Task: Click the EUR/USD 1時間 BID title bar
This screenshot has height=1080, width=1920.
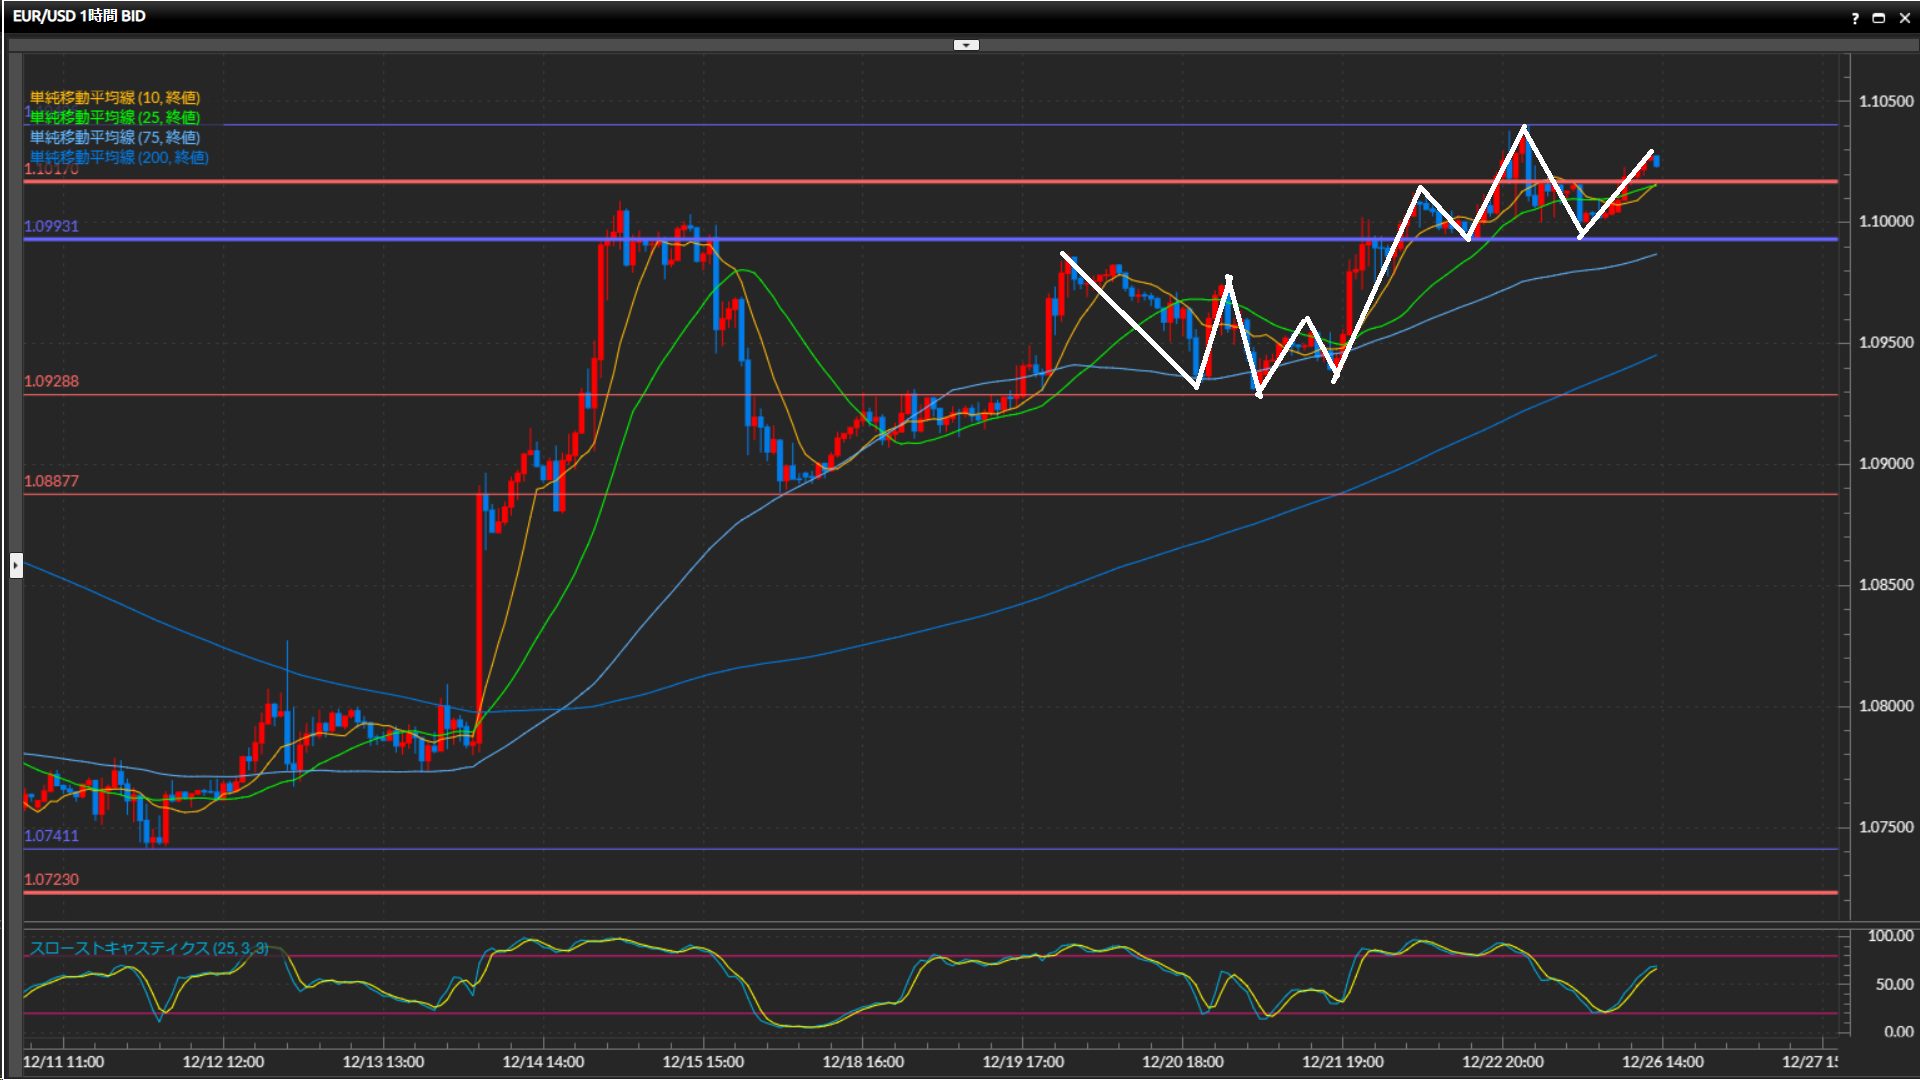Action: (x=79, y=16)
